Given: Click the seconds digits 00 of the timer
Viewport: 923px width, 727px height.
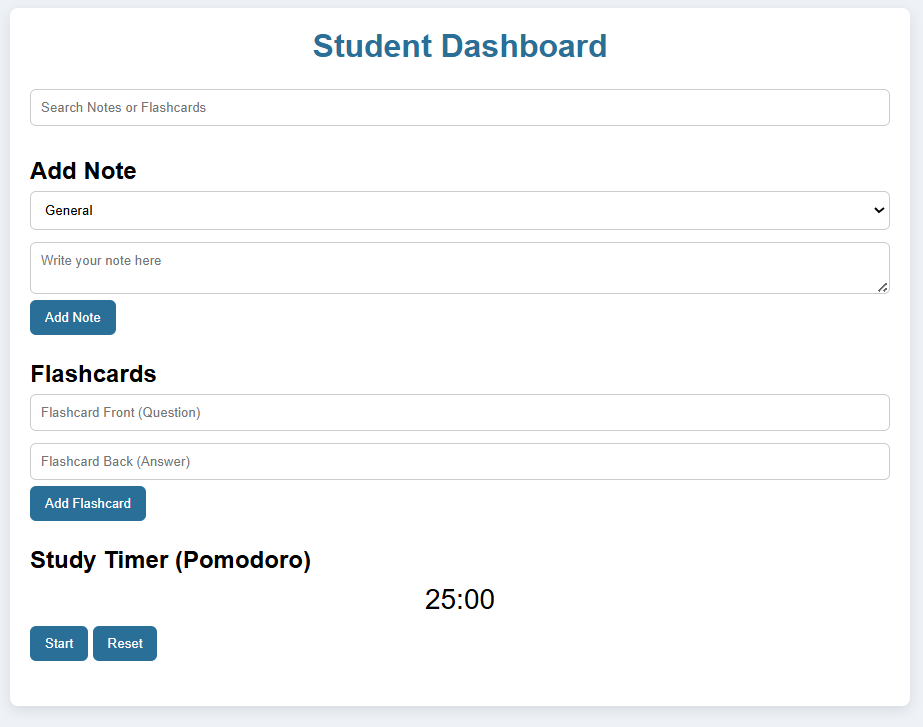Looking at the screenshot, I should point(479,599).
